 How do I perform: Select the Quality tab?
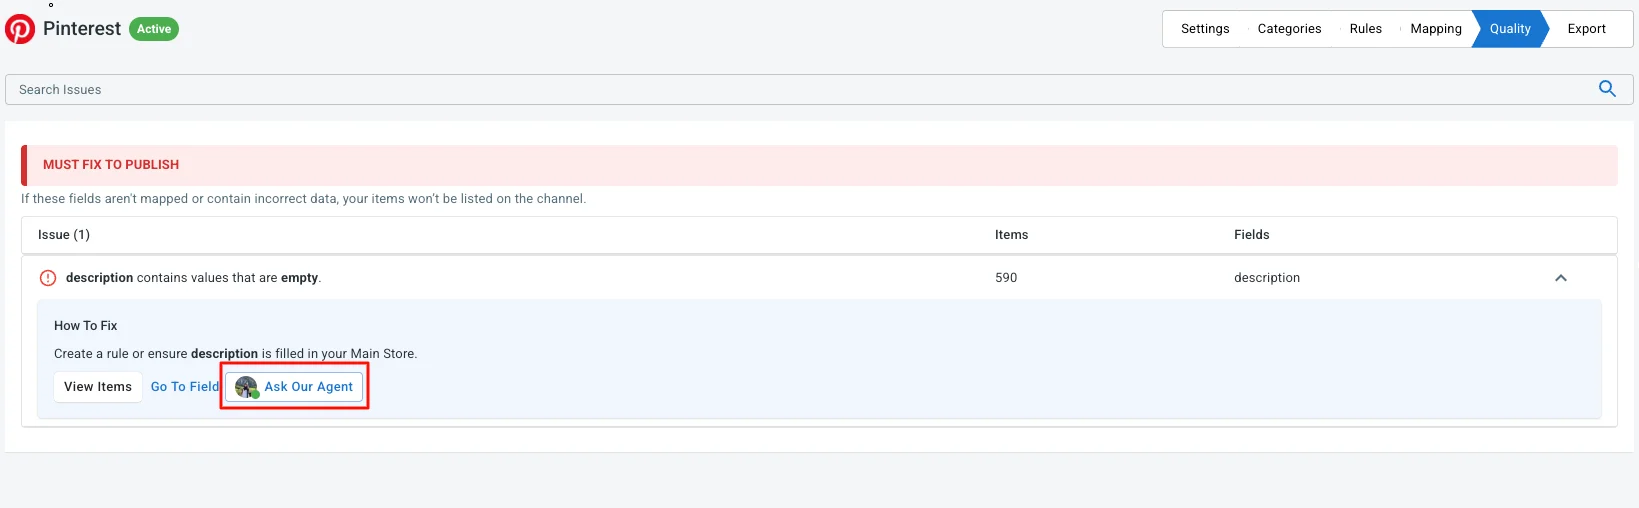point(1509,29)
